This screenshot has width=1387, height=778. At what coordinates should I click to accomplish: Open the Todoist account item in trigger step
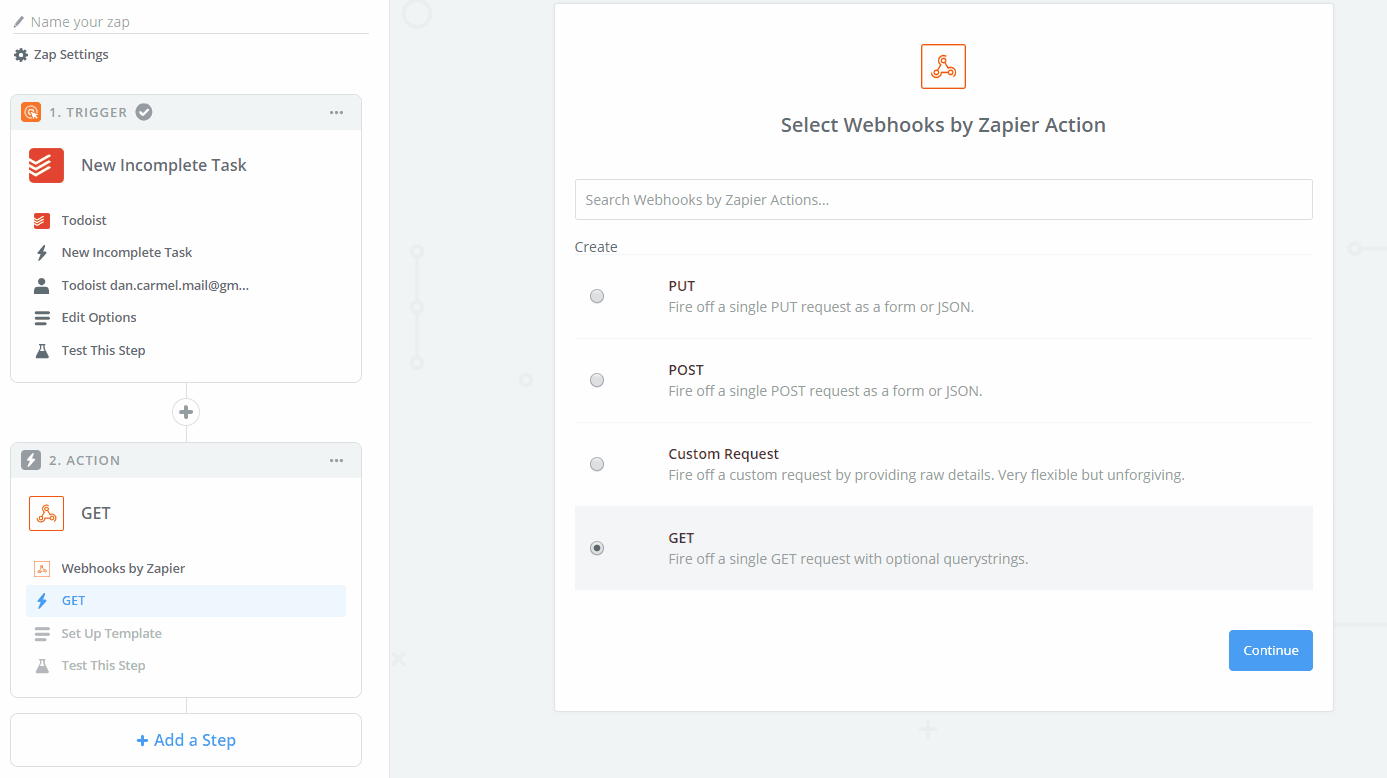click(x=155, y=286)
